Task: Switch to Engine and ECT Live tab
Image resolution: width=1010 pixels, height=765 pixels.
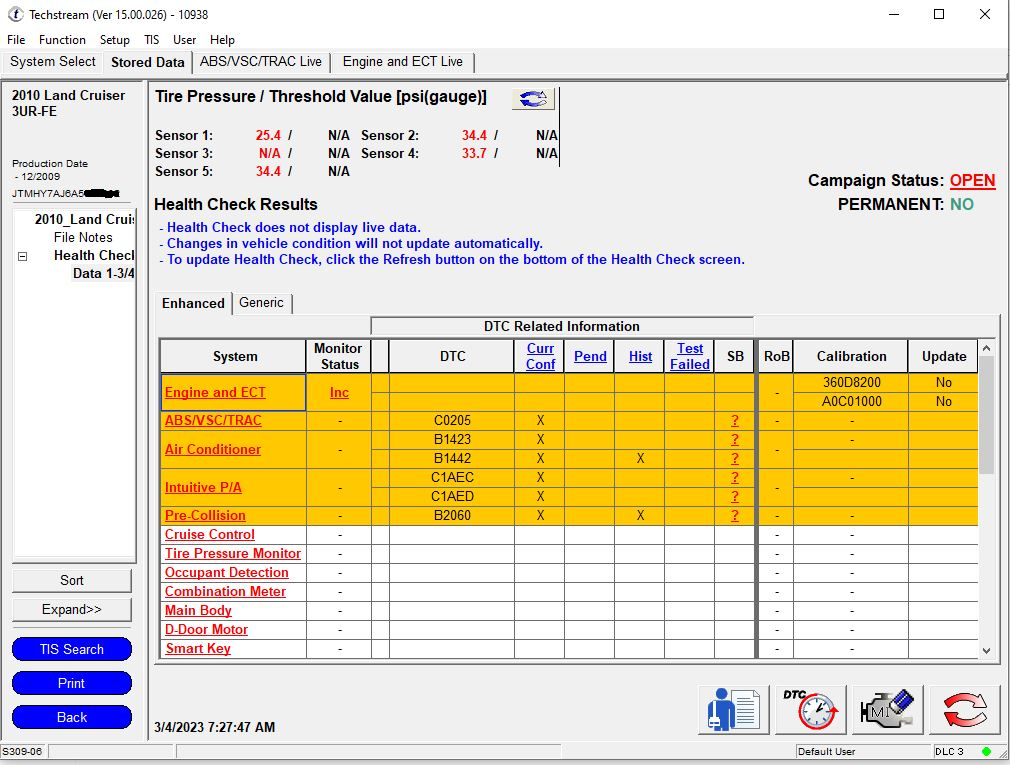Action: pos(402,62)
